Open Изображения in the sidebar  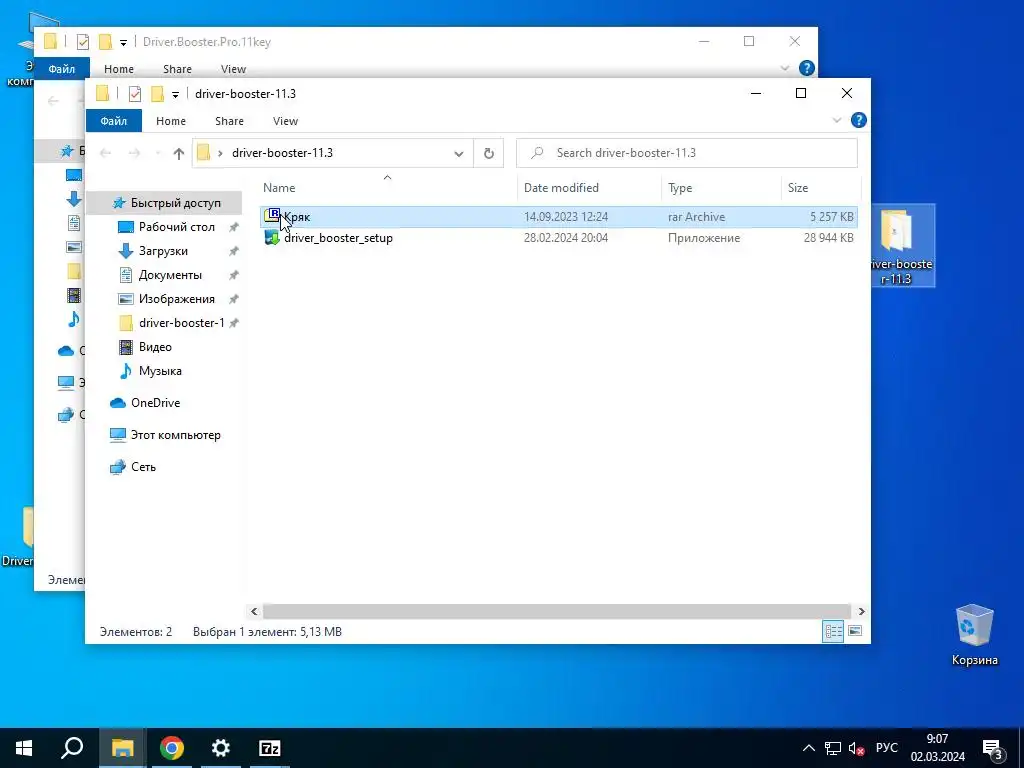coord(176,299)
